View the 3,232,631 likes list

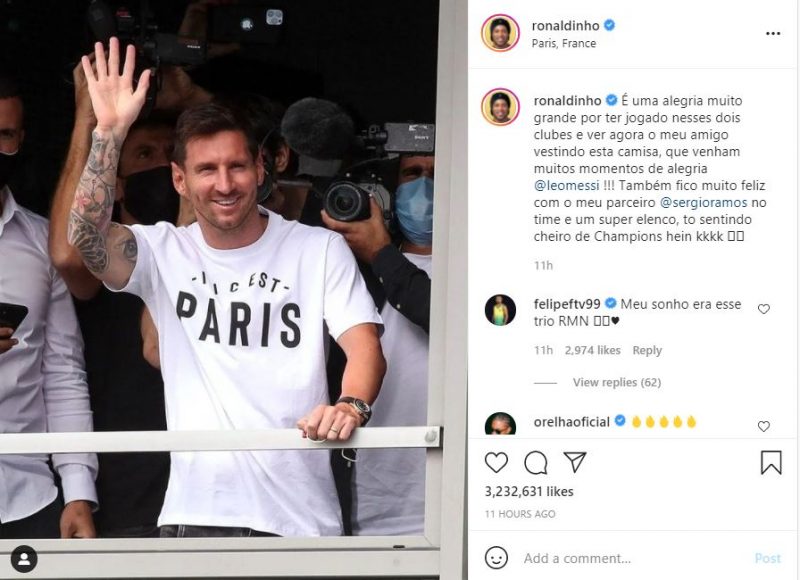pos(529,491)
